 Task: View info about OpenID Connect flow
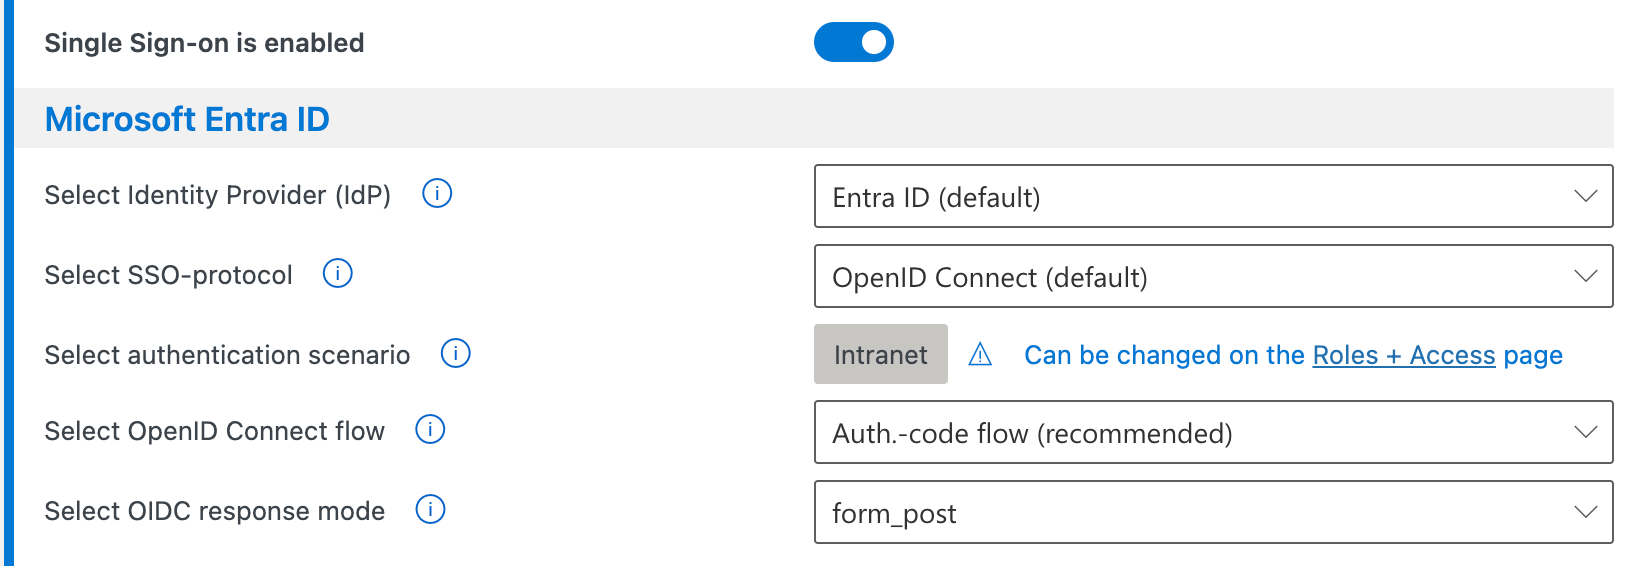[430, 429]
